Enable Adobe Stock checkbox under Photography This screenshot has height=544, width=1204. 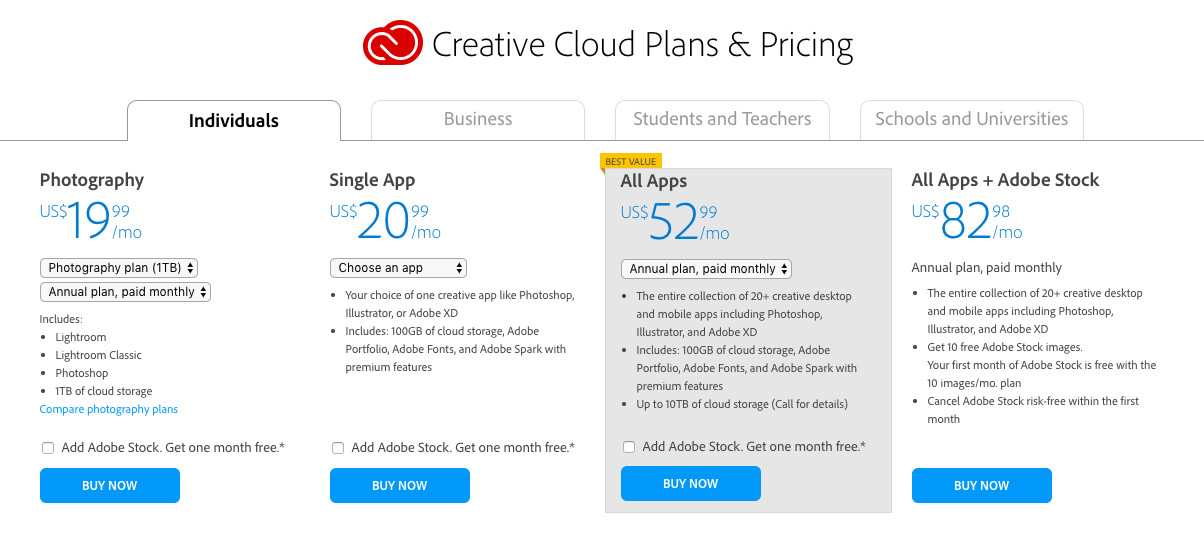(x=48, y=448)
